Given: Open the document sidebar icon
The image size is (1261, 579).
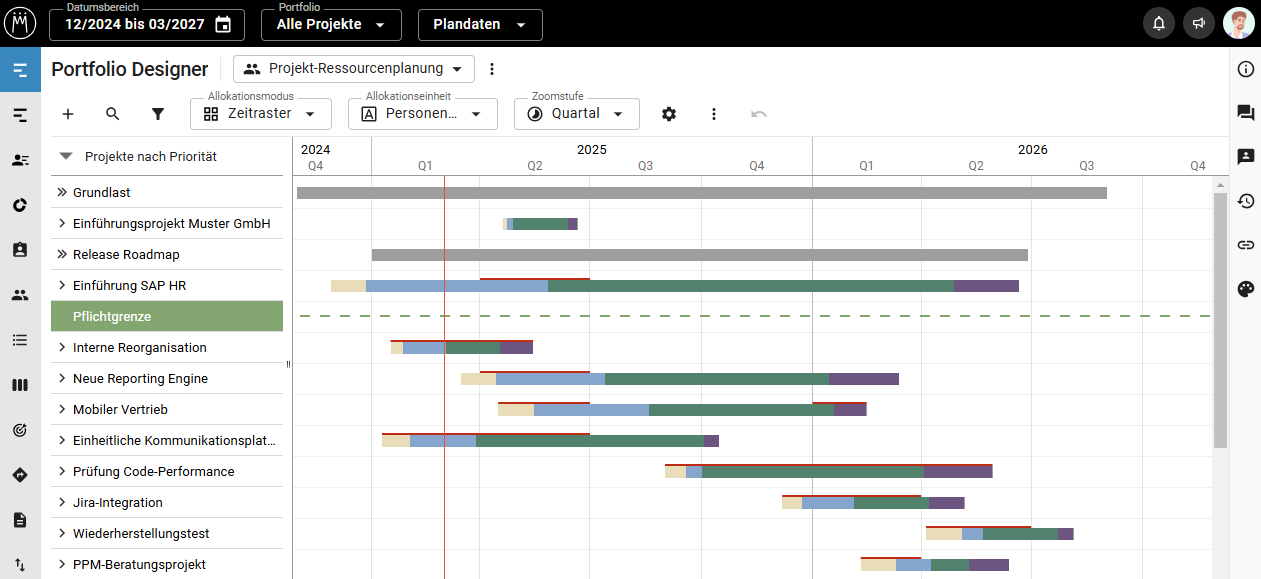Looking at the screenshot, I should point(20,520).
